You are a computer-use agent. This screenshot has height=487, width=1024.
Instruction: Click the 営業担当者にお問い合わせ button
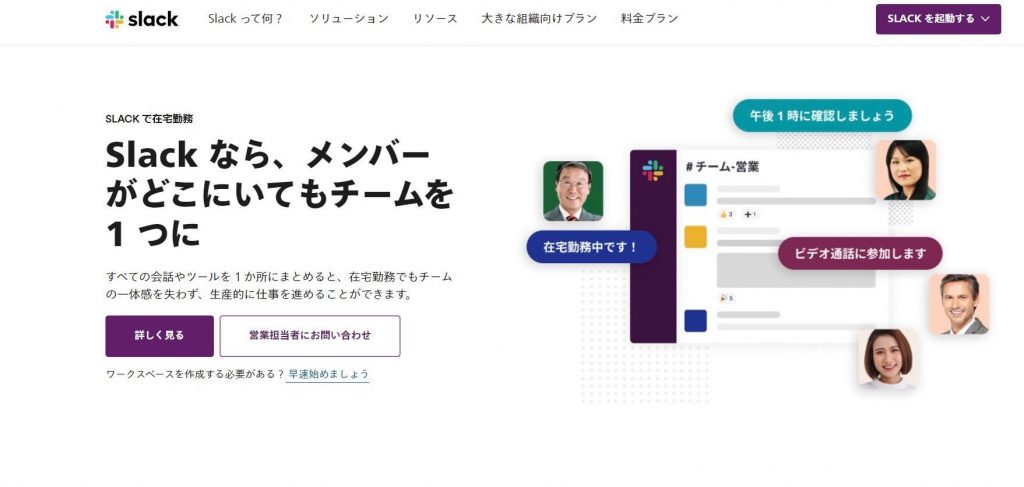tap(310, 336)
